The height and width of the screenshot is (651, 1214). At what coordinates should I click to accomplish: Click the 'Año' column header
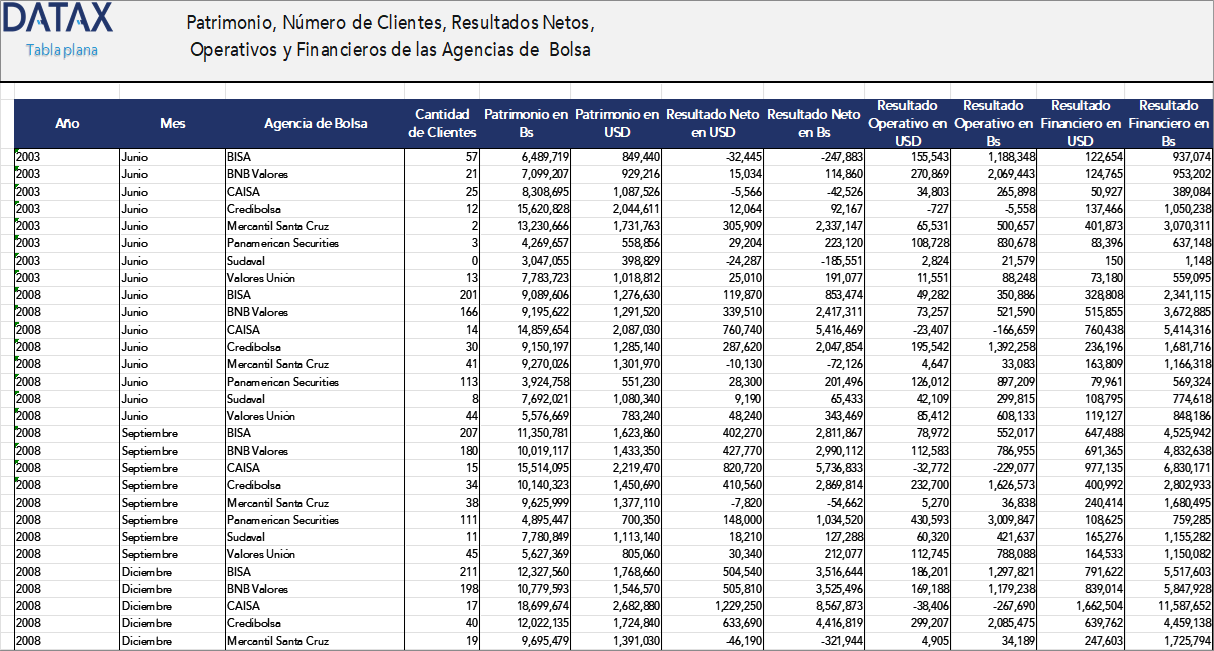67,123
